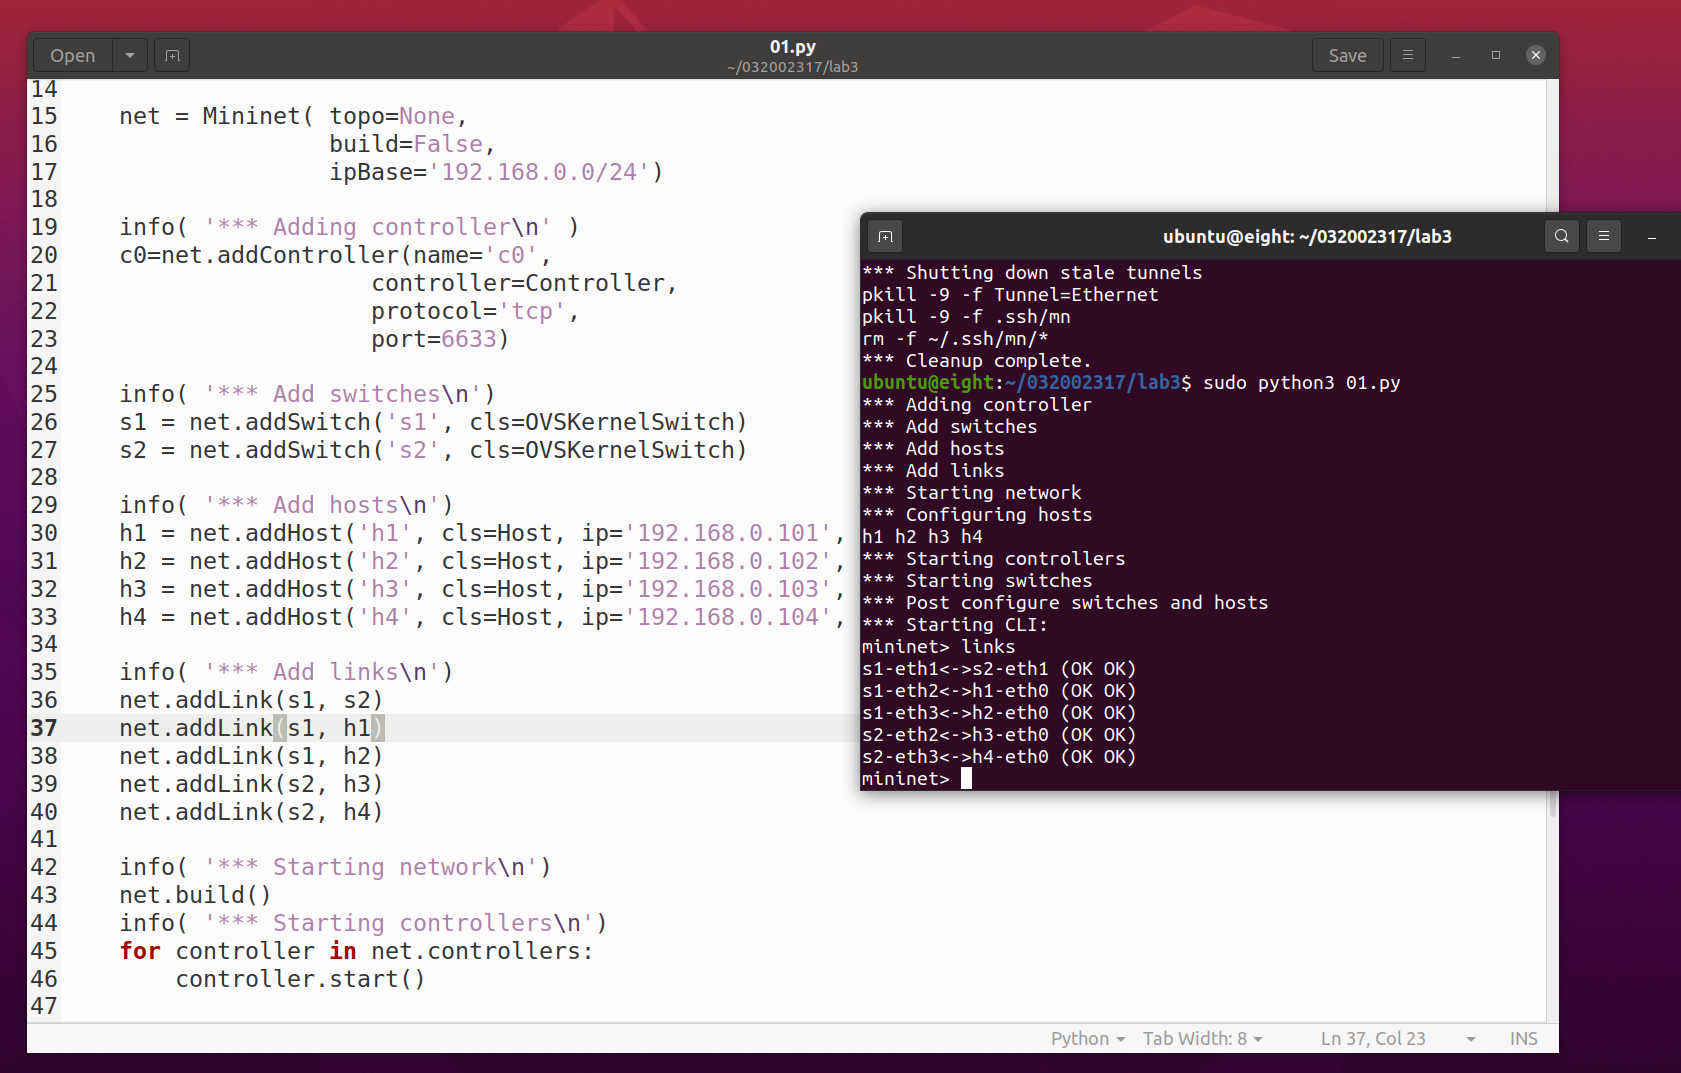1681x1073 pixels.
Task: Click the h1 h2 h3 h4 terminal output
Action: point(922,537)
